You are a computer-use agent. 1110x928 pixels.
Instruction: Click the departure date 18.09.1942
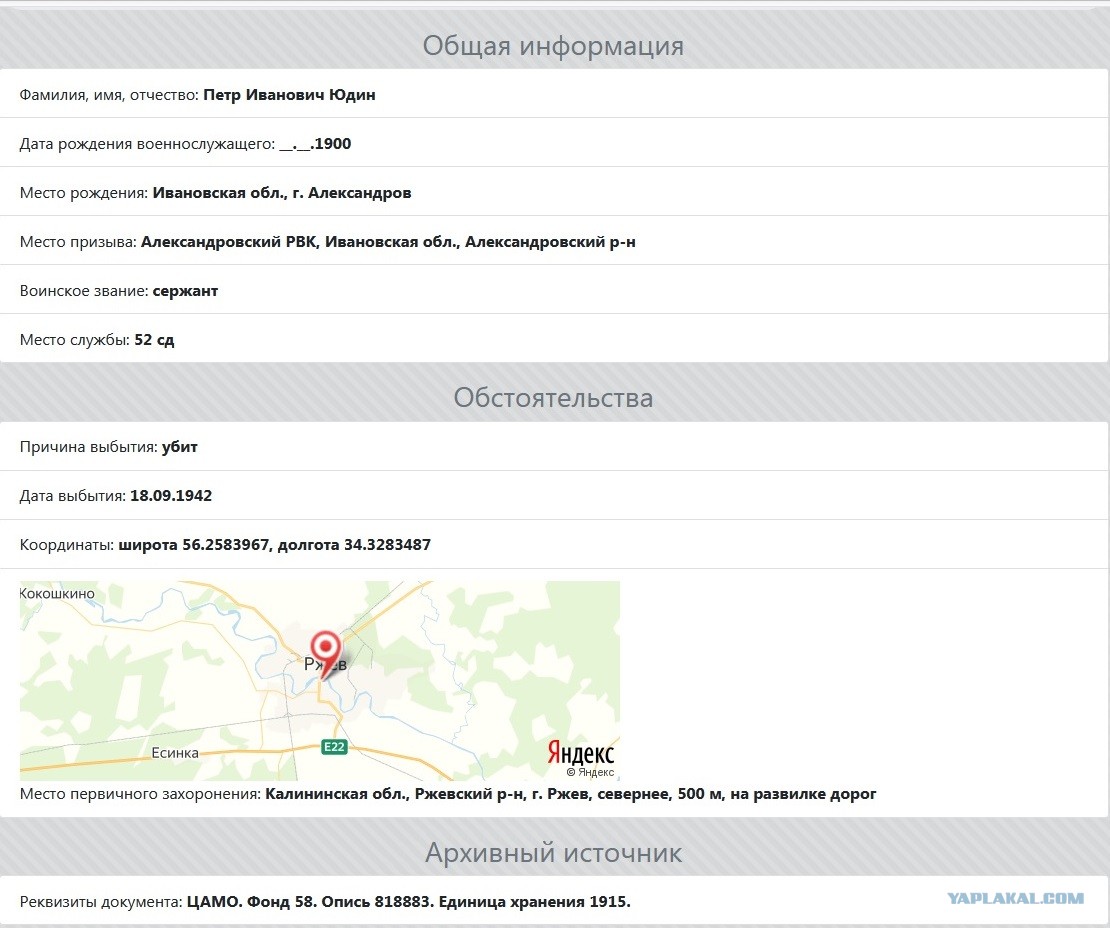[x=171, y=495]
